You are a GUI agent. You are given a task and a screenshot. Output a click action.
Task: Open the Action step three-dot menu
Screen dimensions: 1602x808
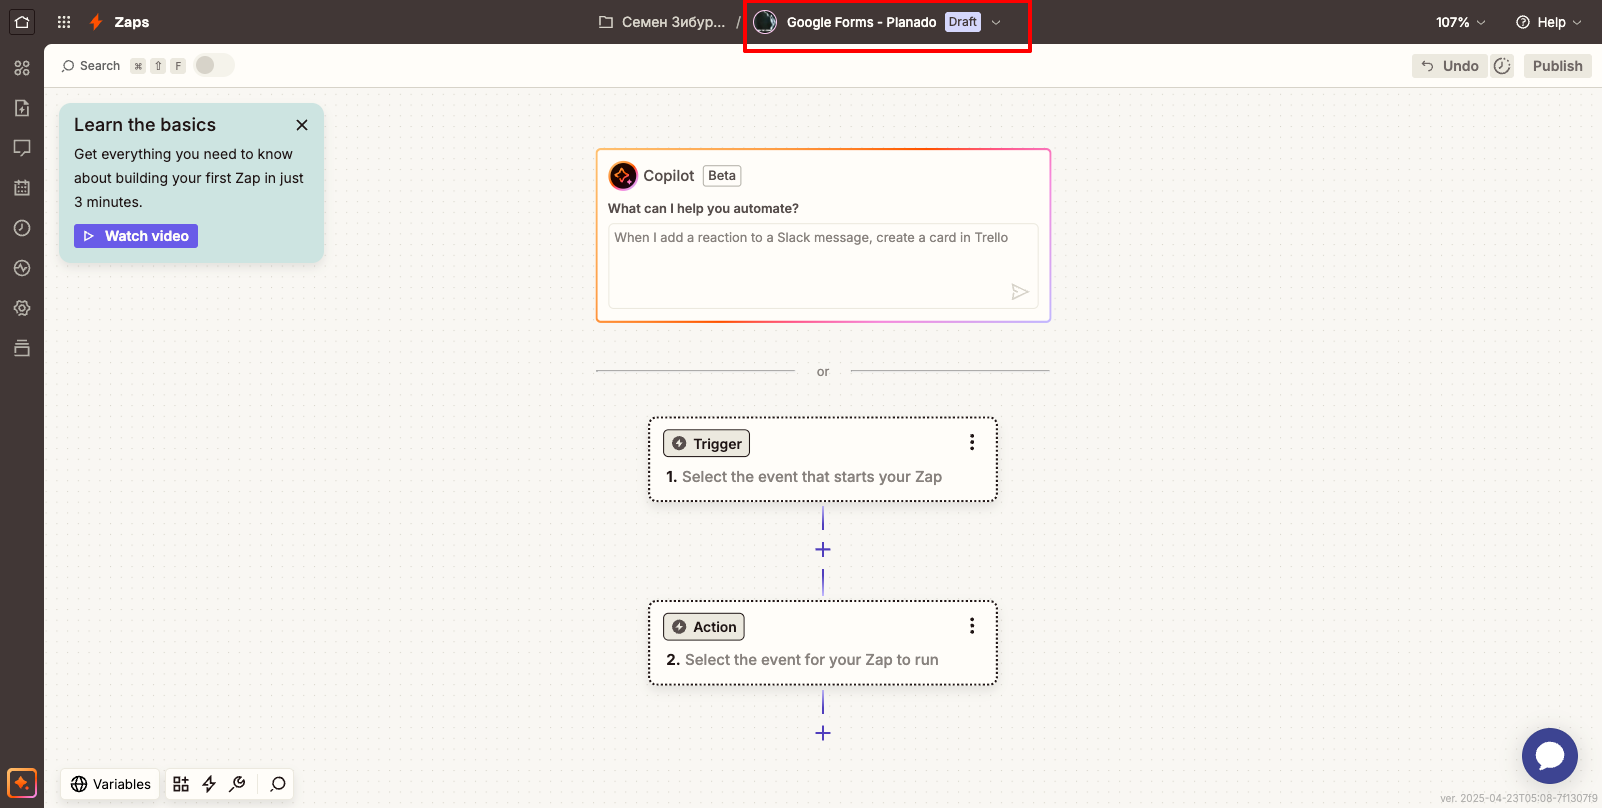(972, 625)
